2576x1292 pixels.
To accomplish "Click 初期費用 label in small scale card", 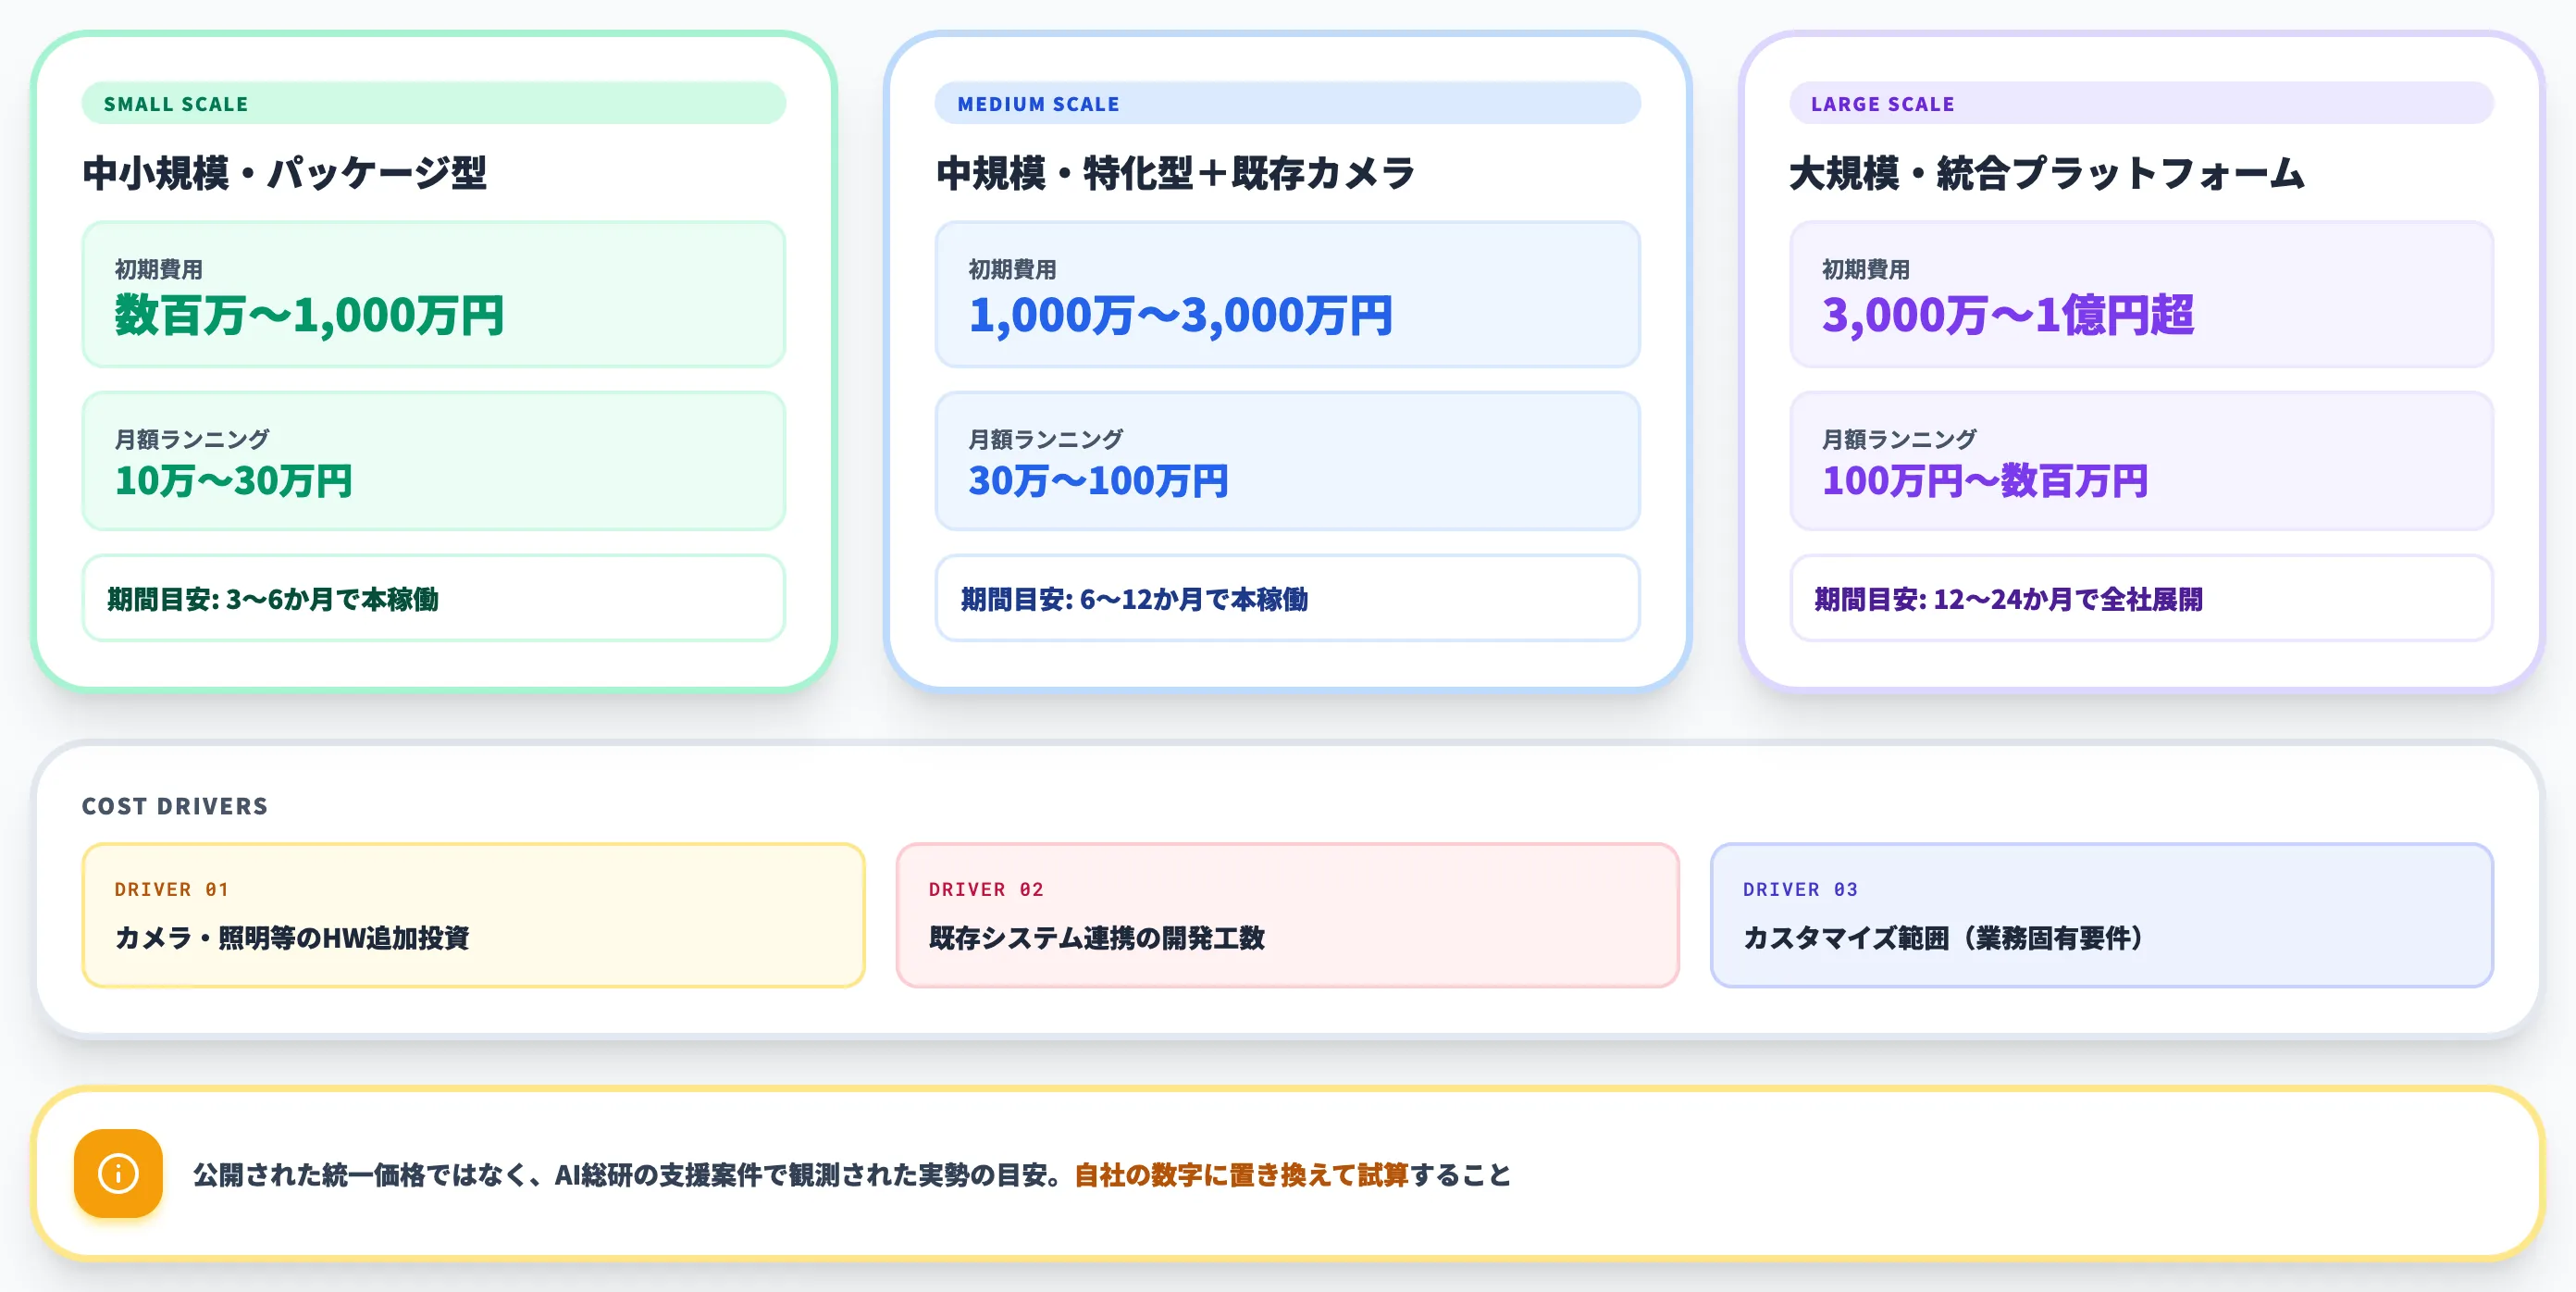I will (159, 269).
